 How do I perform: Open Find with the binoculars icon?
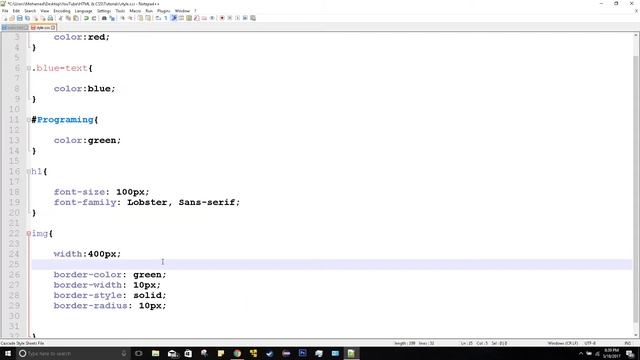[104, 18]
